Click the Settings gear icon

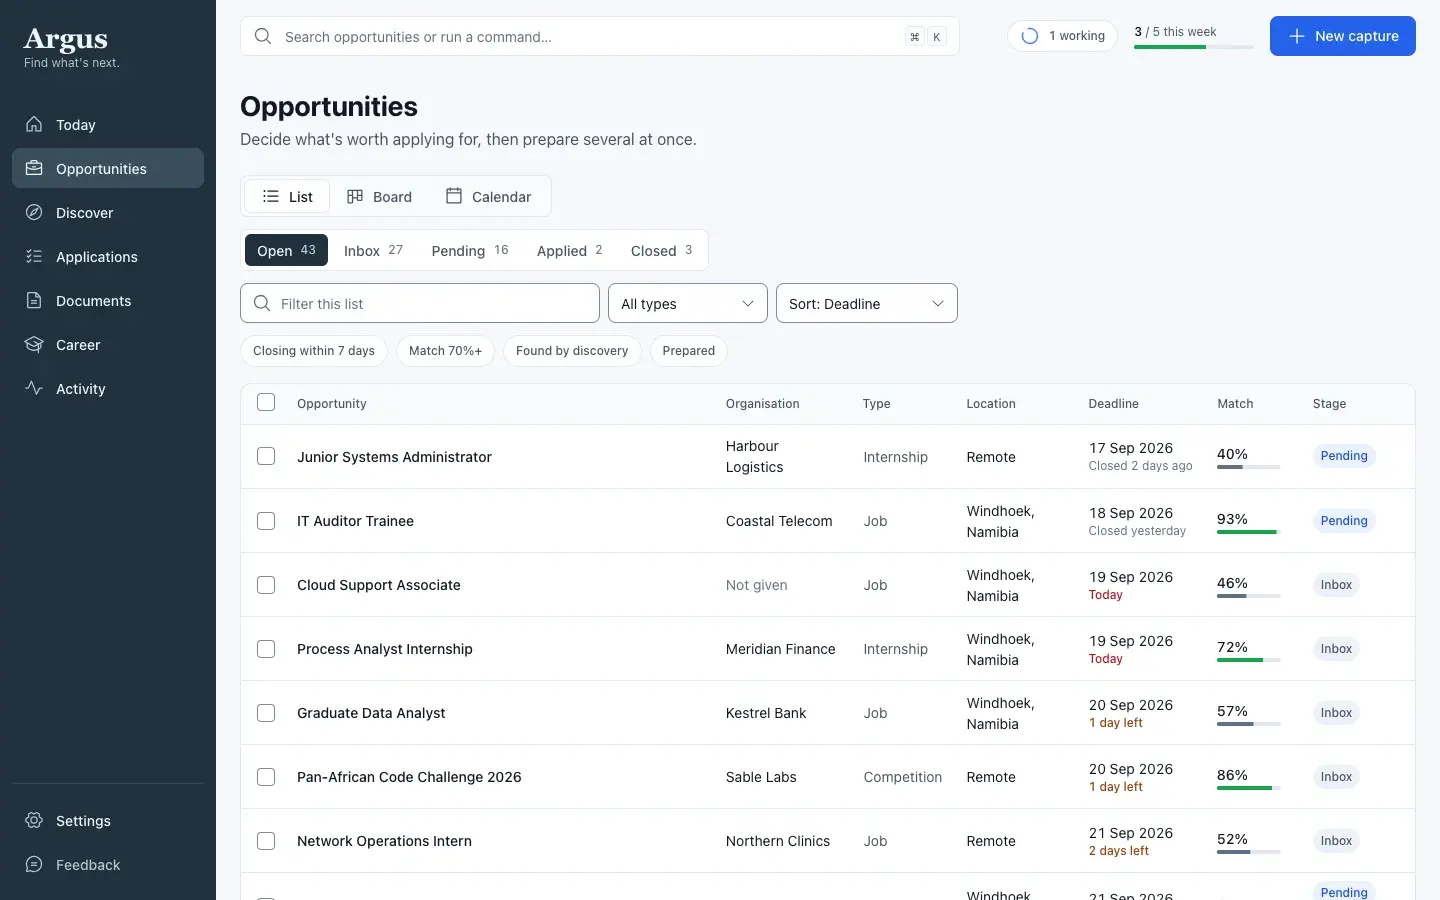pos(34,820)
